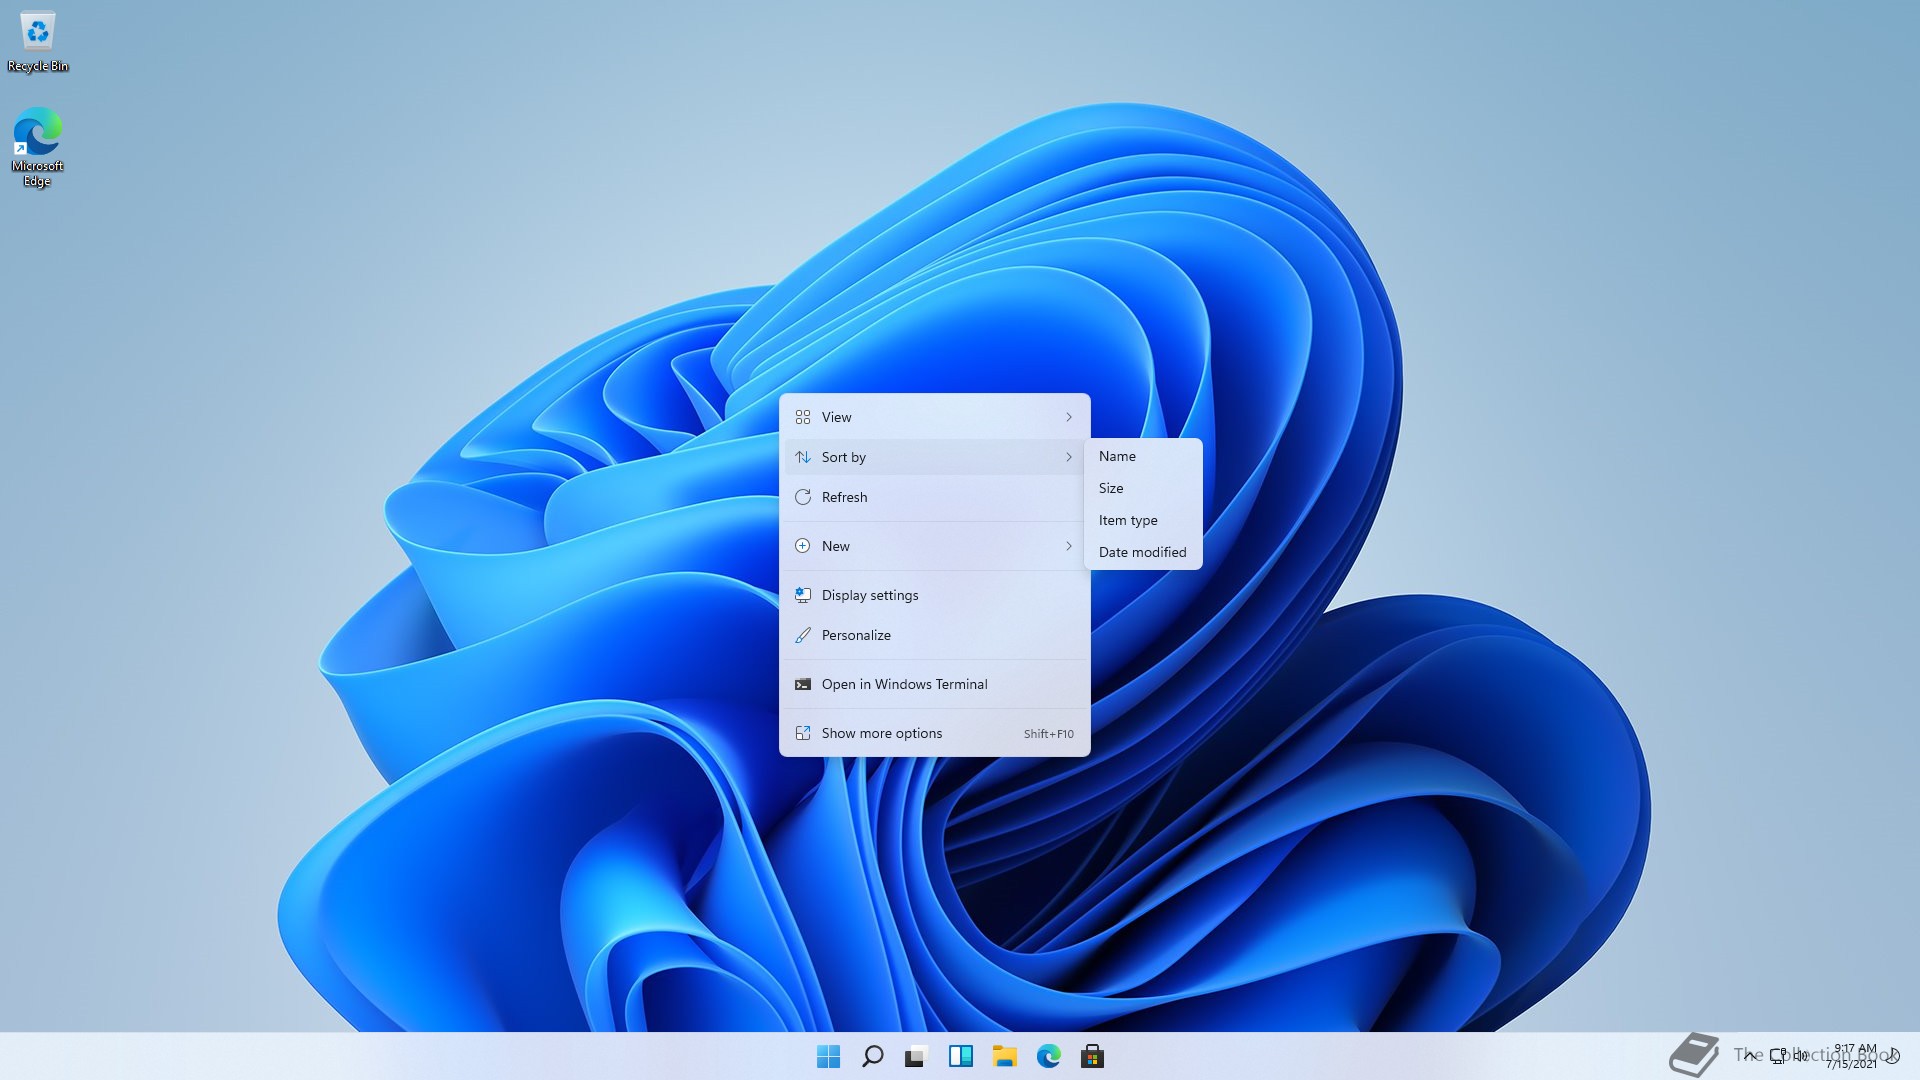
Task: Open the Widgets panel icon
Action: click(x=960, y=1056)
